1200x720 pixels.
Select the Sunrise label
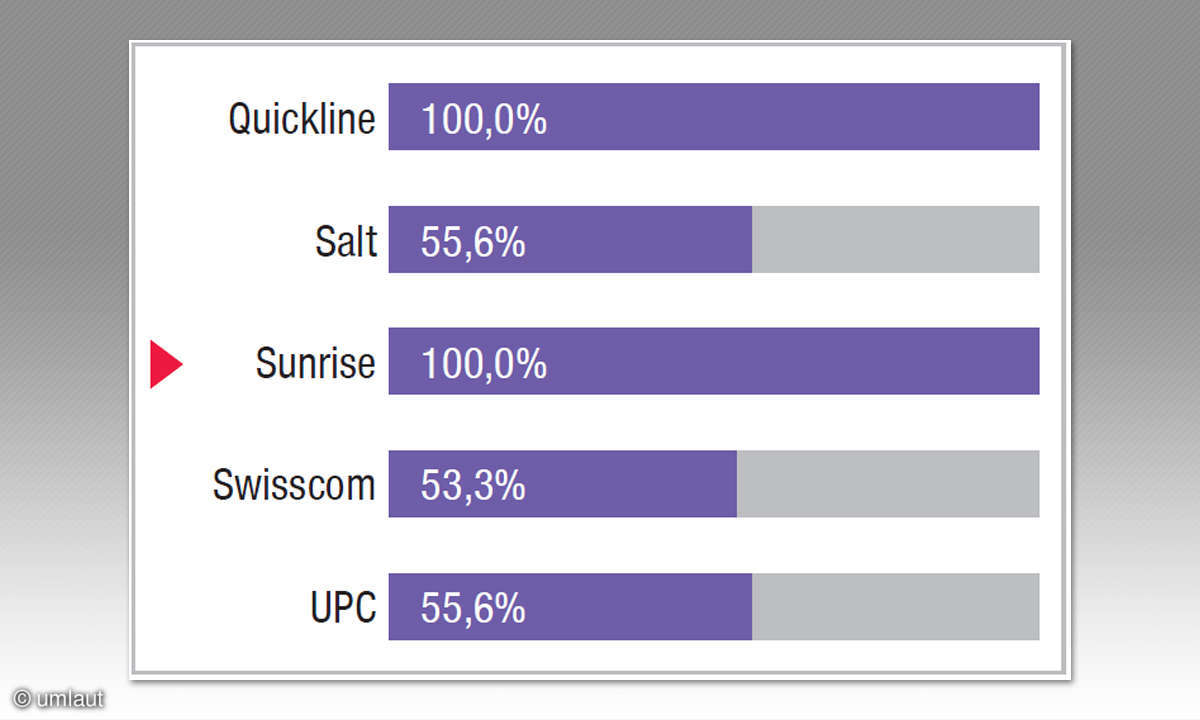click(315, 363)
